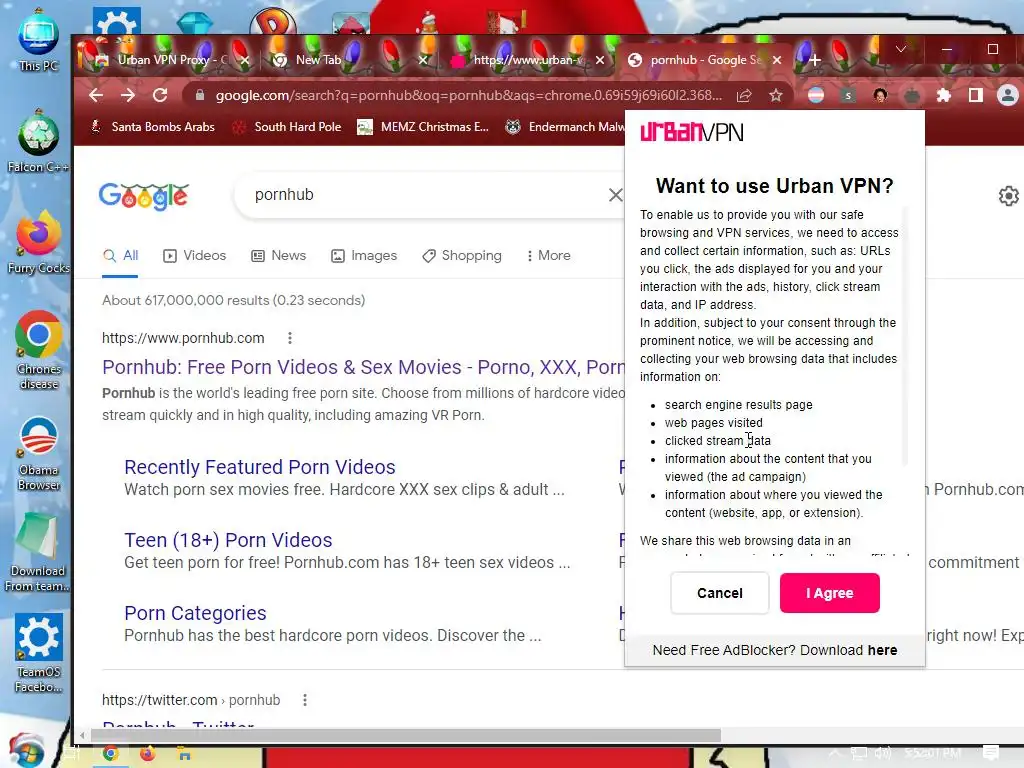Open the notification center in the taskbar
Viewport: 1024px width, 768px height.
point(991,754)
